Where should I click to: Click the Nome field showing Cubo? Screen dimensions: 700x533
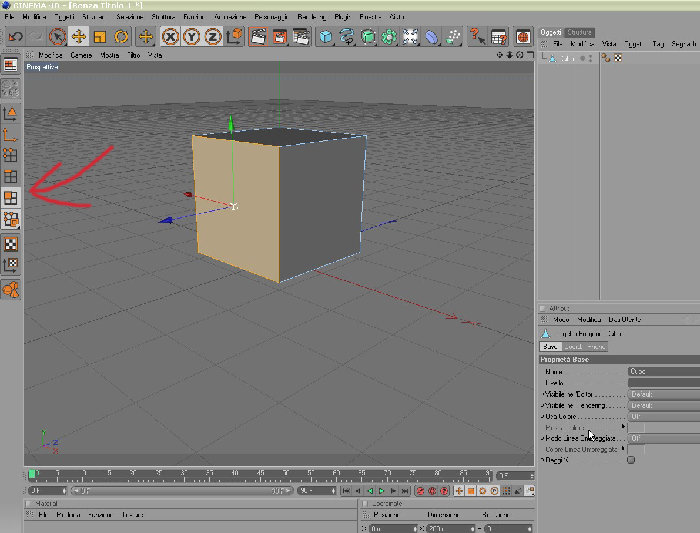click(664, 371)
